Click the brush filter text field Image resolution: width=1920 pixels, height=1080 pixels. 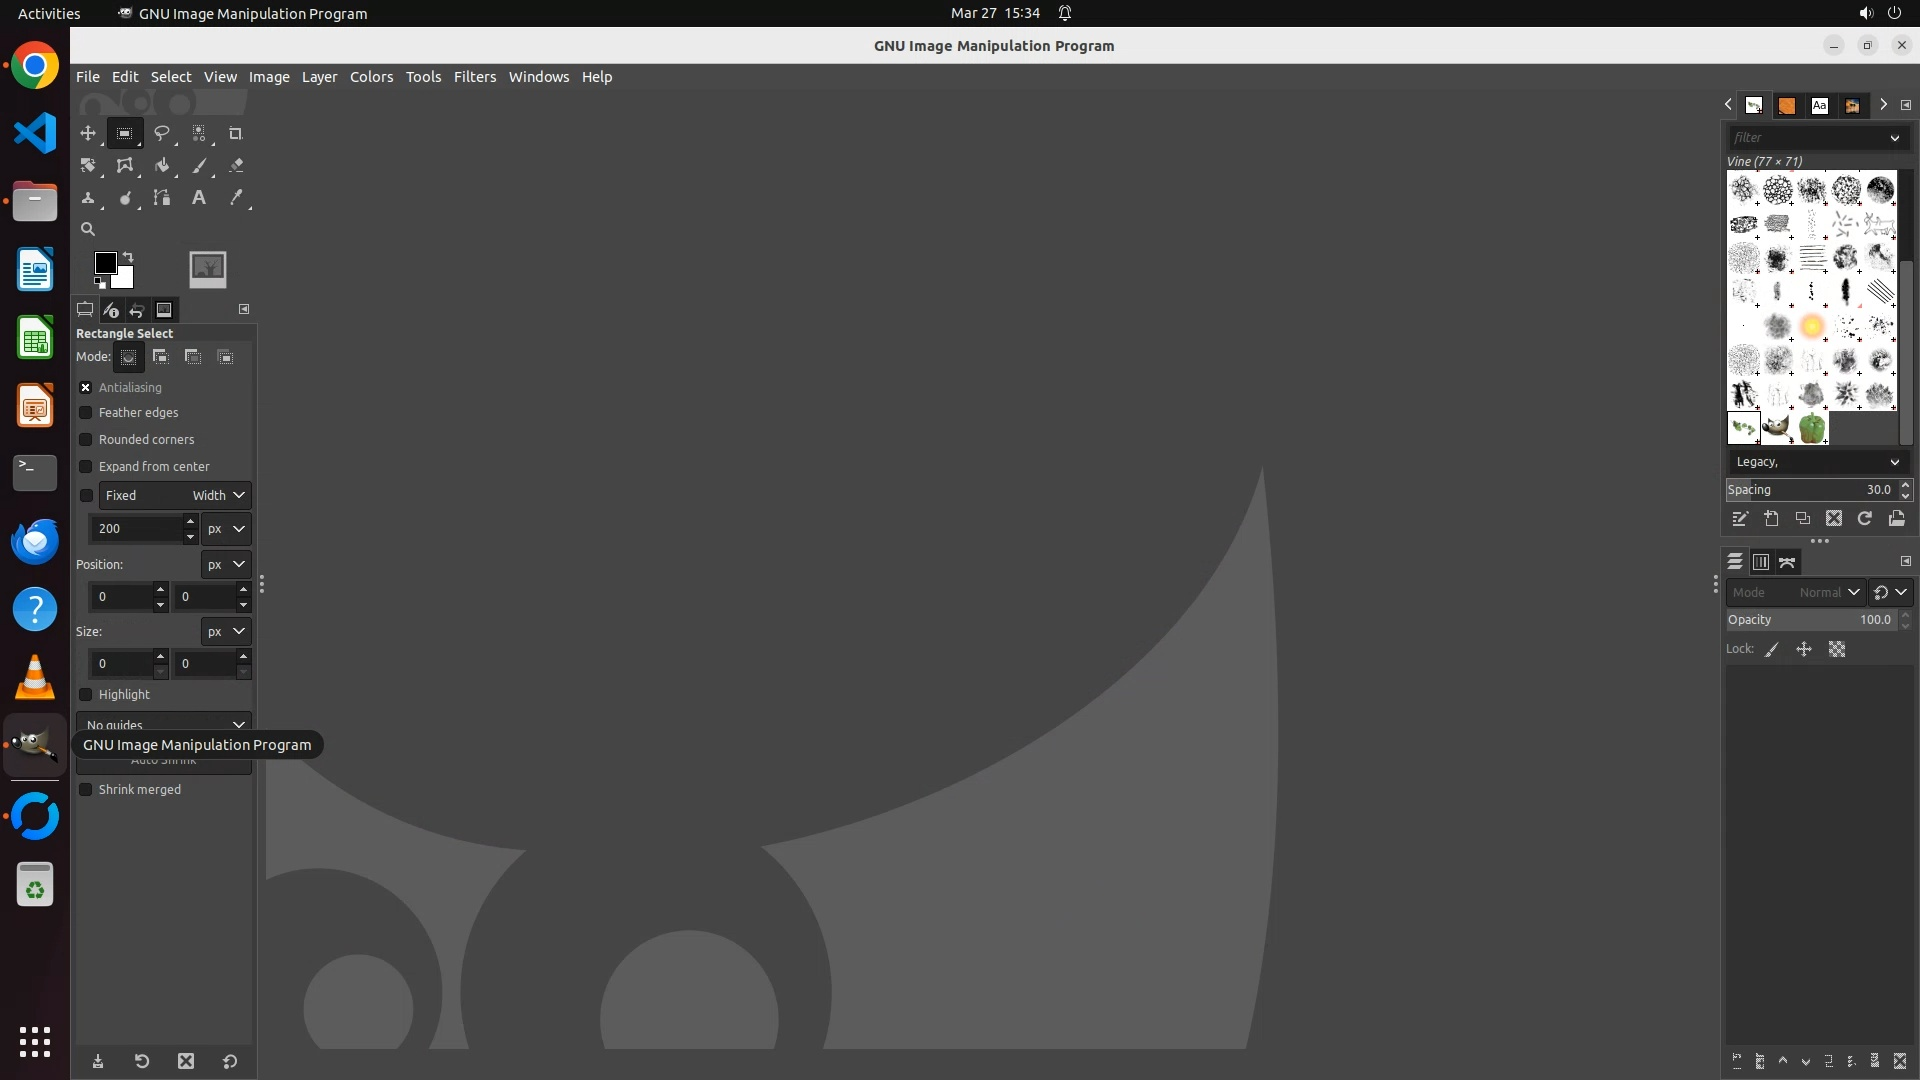pyautogui.click(x=1805, y=138)
